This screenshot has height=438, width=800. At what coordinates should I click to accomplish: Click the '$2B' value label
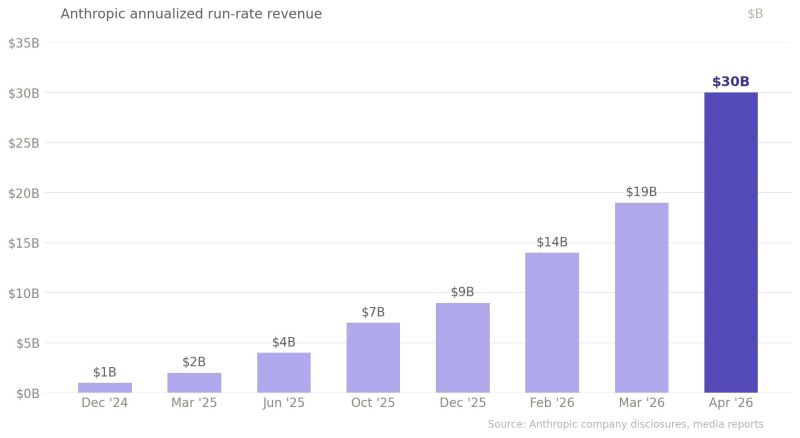(194, 362)
